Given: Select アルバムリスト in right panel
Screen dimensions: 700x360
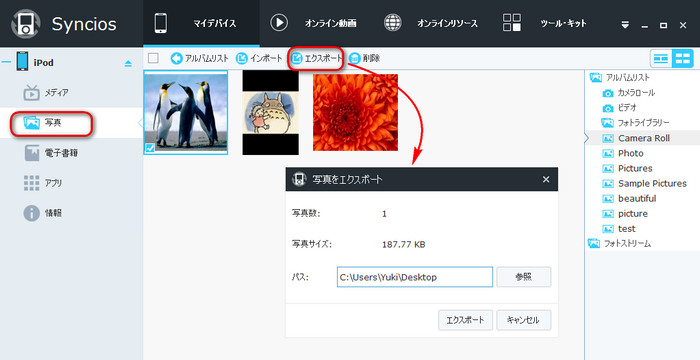Looking at the screenshot, I should click(627, 77).
